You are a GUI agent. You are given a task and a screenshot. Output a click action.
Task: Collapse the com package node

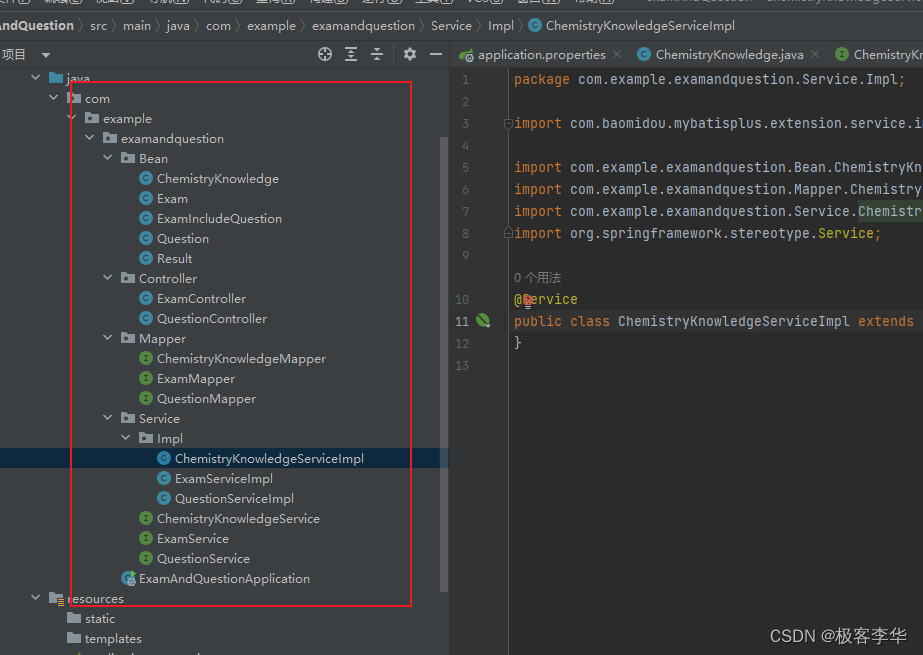[54, 97]
